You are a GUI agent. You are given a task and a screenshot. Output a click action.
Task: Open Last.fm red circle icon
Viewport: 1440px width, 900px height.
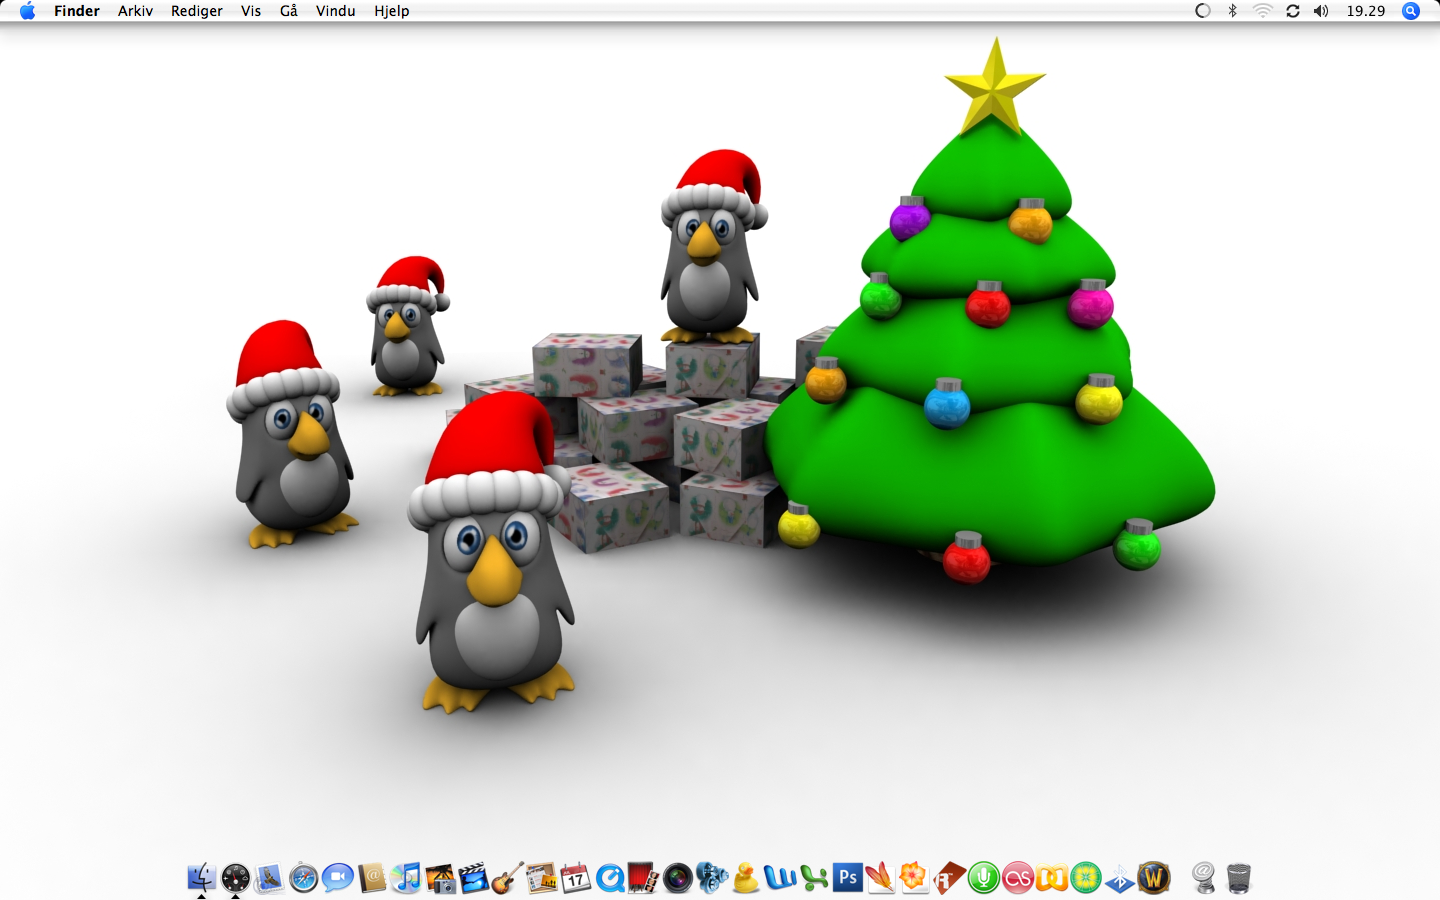(1017, 878)
